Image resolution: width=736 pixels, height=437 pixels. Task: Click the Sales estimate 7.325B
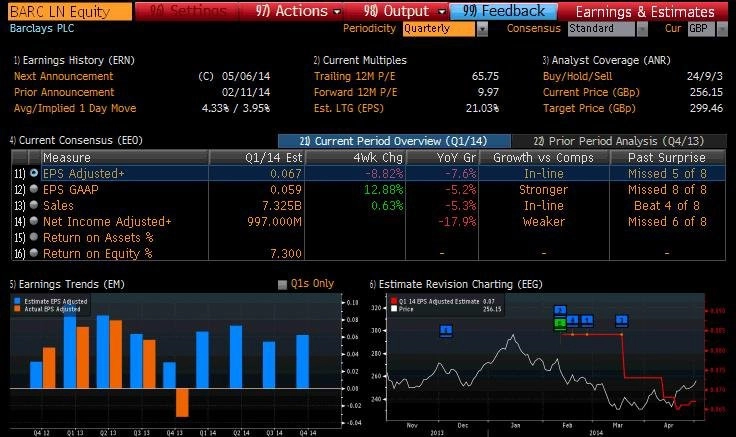(x=282, y=206)
